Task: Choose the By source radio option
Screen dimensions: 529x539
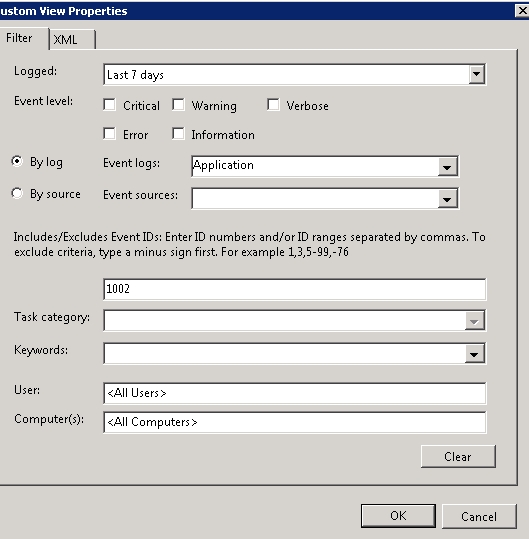Action: [x=17, y=193]
